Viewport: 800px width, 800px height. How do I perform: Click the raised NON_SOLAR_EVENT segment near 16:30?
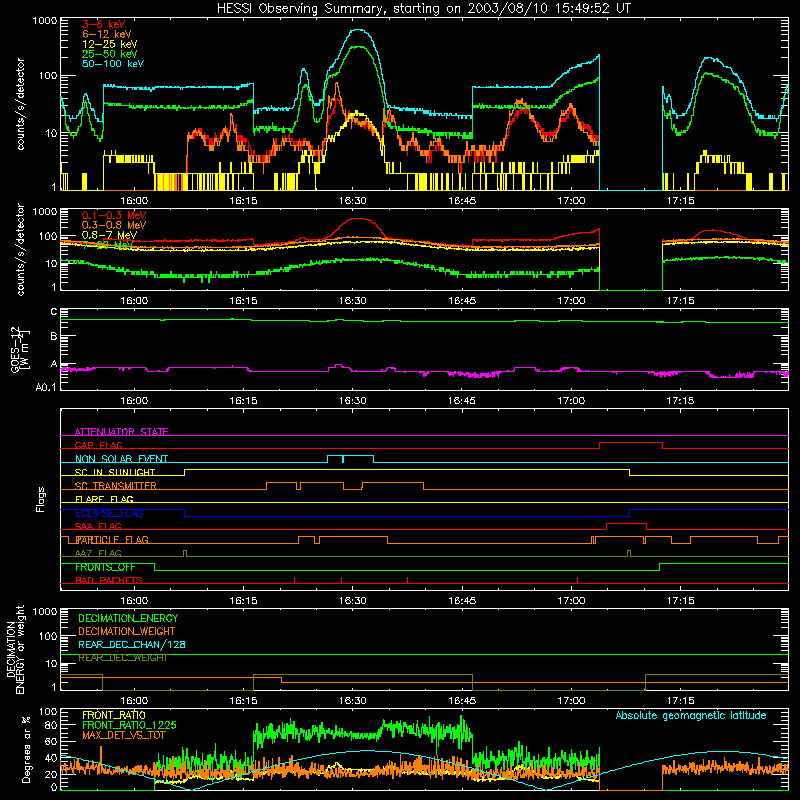(350, 455)
